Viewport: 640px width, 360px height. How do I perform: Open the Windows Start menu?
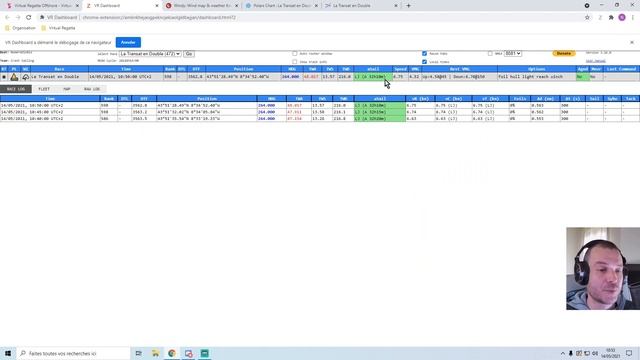pos(8,353)
